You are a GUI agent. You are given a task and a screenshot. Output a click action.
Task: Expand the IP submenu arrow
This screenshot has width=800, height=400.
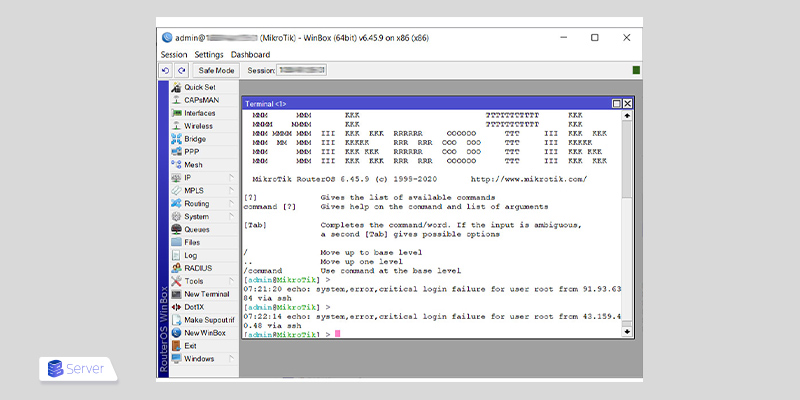click(231, 178)
